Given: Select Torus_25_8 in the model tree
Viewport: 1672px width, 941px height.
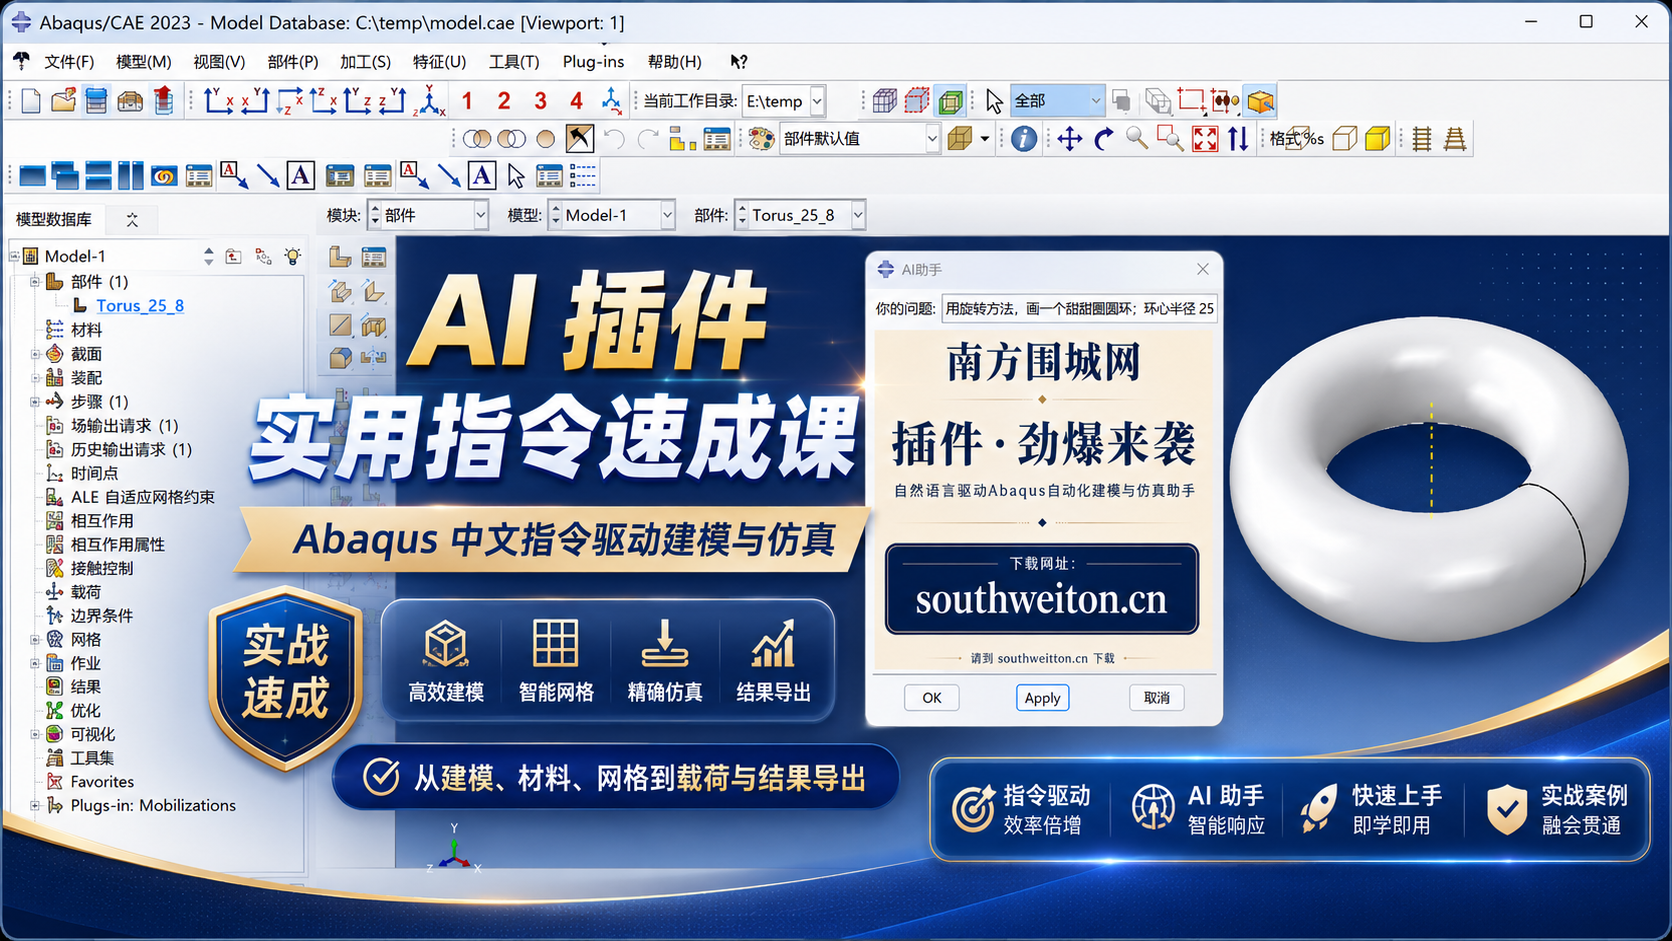Looking at the screenshot, I should (x=140, y=306).
